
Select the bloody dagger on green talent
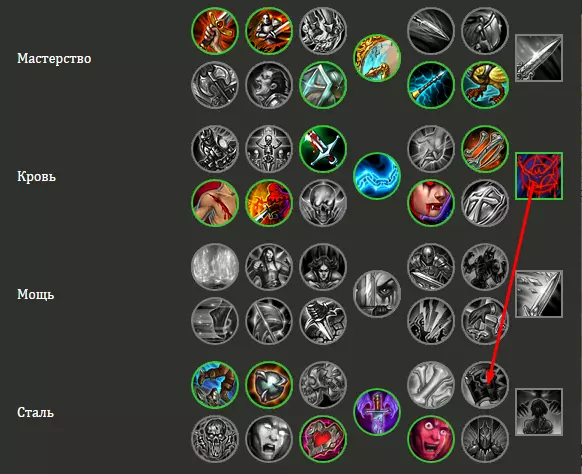click(323, 149)
